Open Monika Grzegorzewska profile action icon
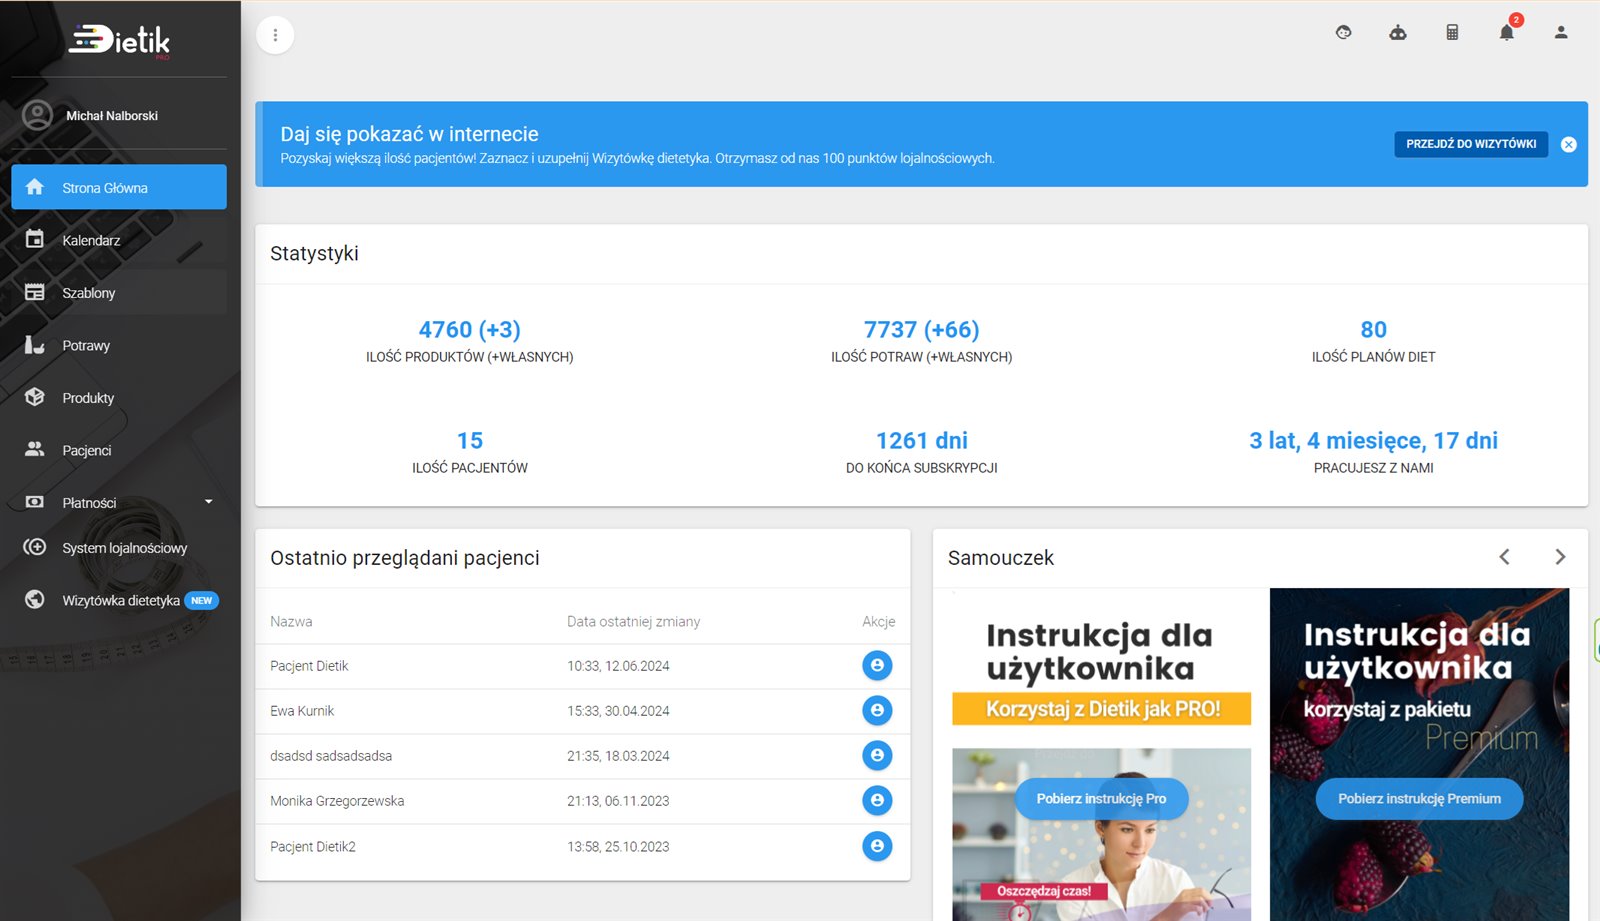This screenshot has width=1600, height=921. point(877,800)
